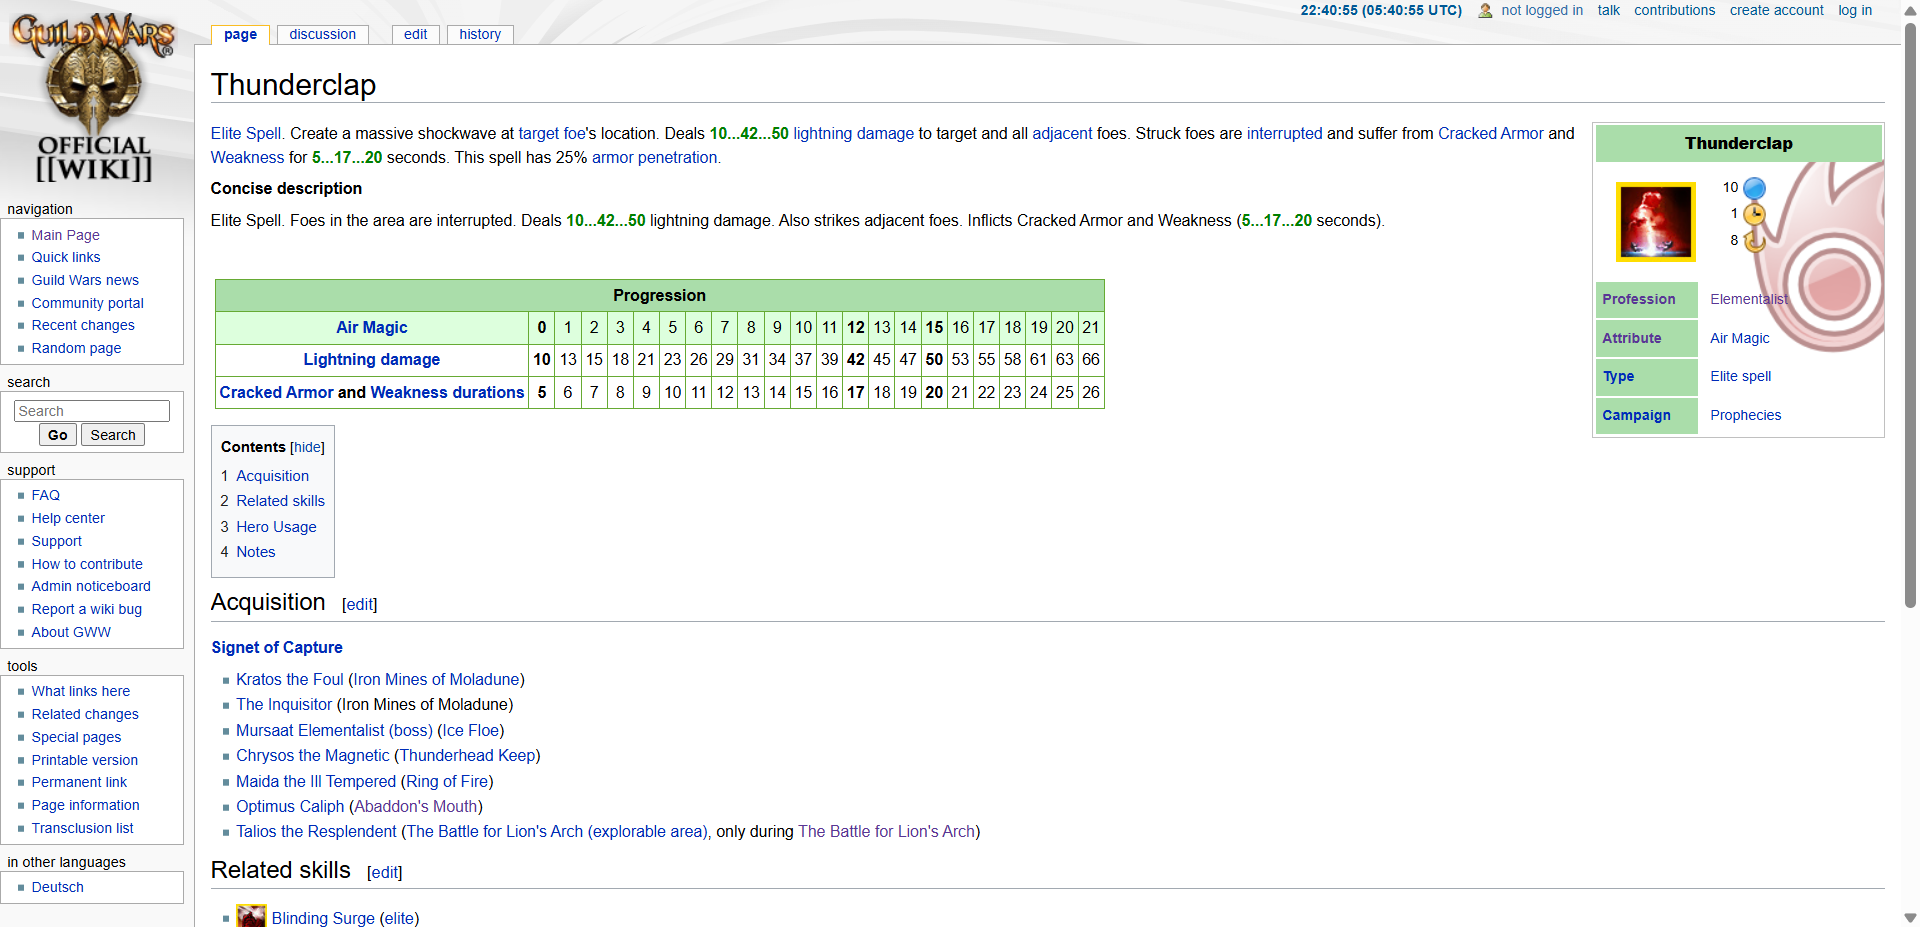
Task: Open About GWW
Action: point(71,632)
